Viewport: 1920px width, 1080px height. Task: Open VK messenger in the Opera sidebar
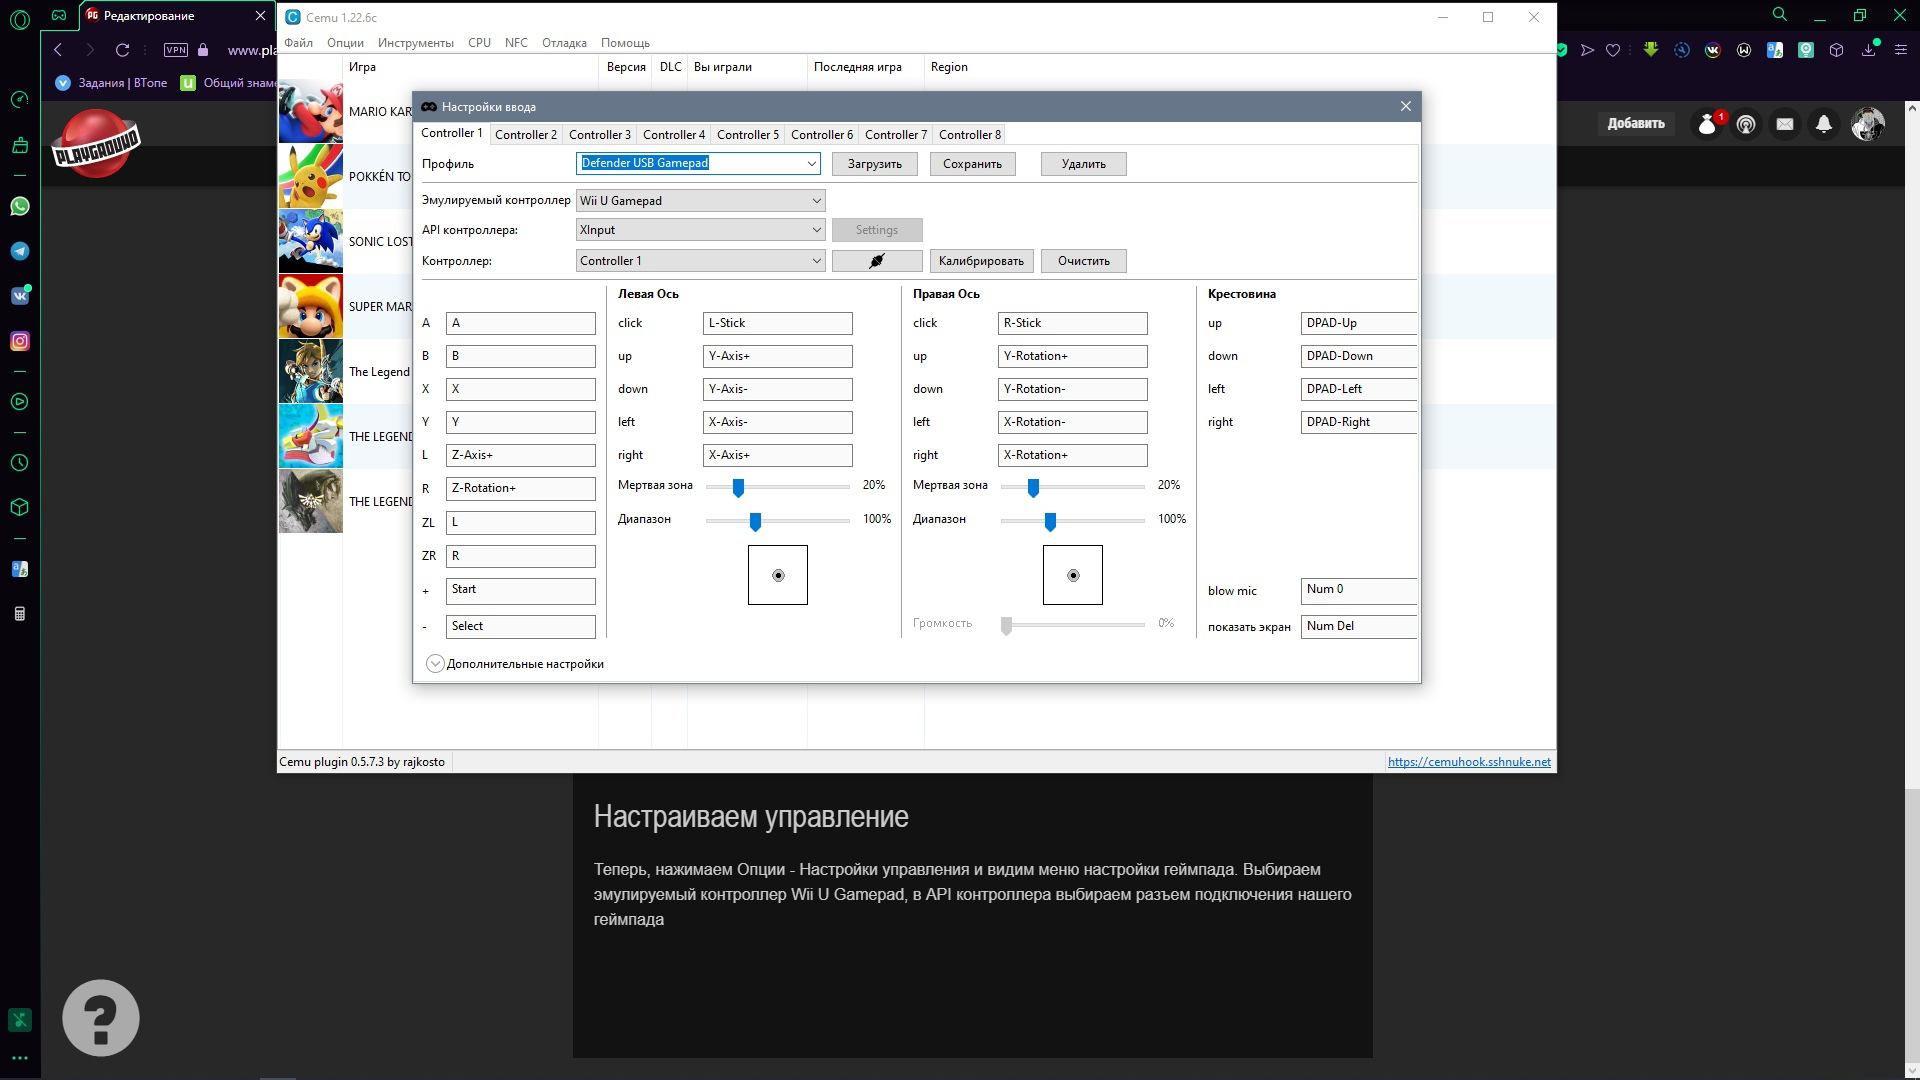click(19, 296)
